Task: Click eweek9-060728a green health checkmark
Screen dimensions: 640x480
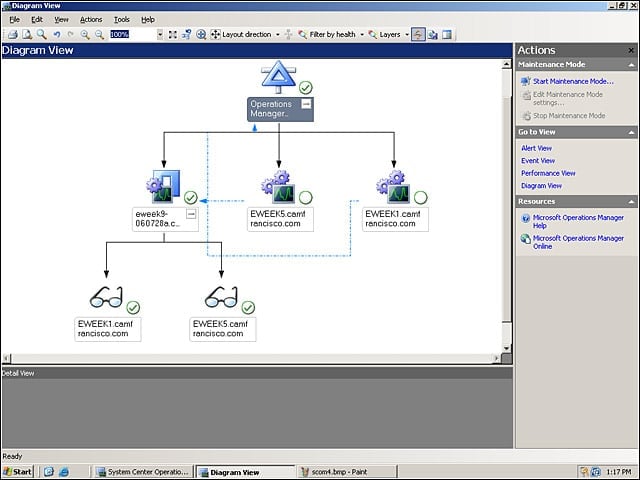Action: click(x=191, y=198)
